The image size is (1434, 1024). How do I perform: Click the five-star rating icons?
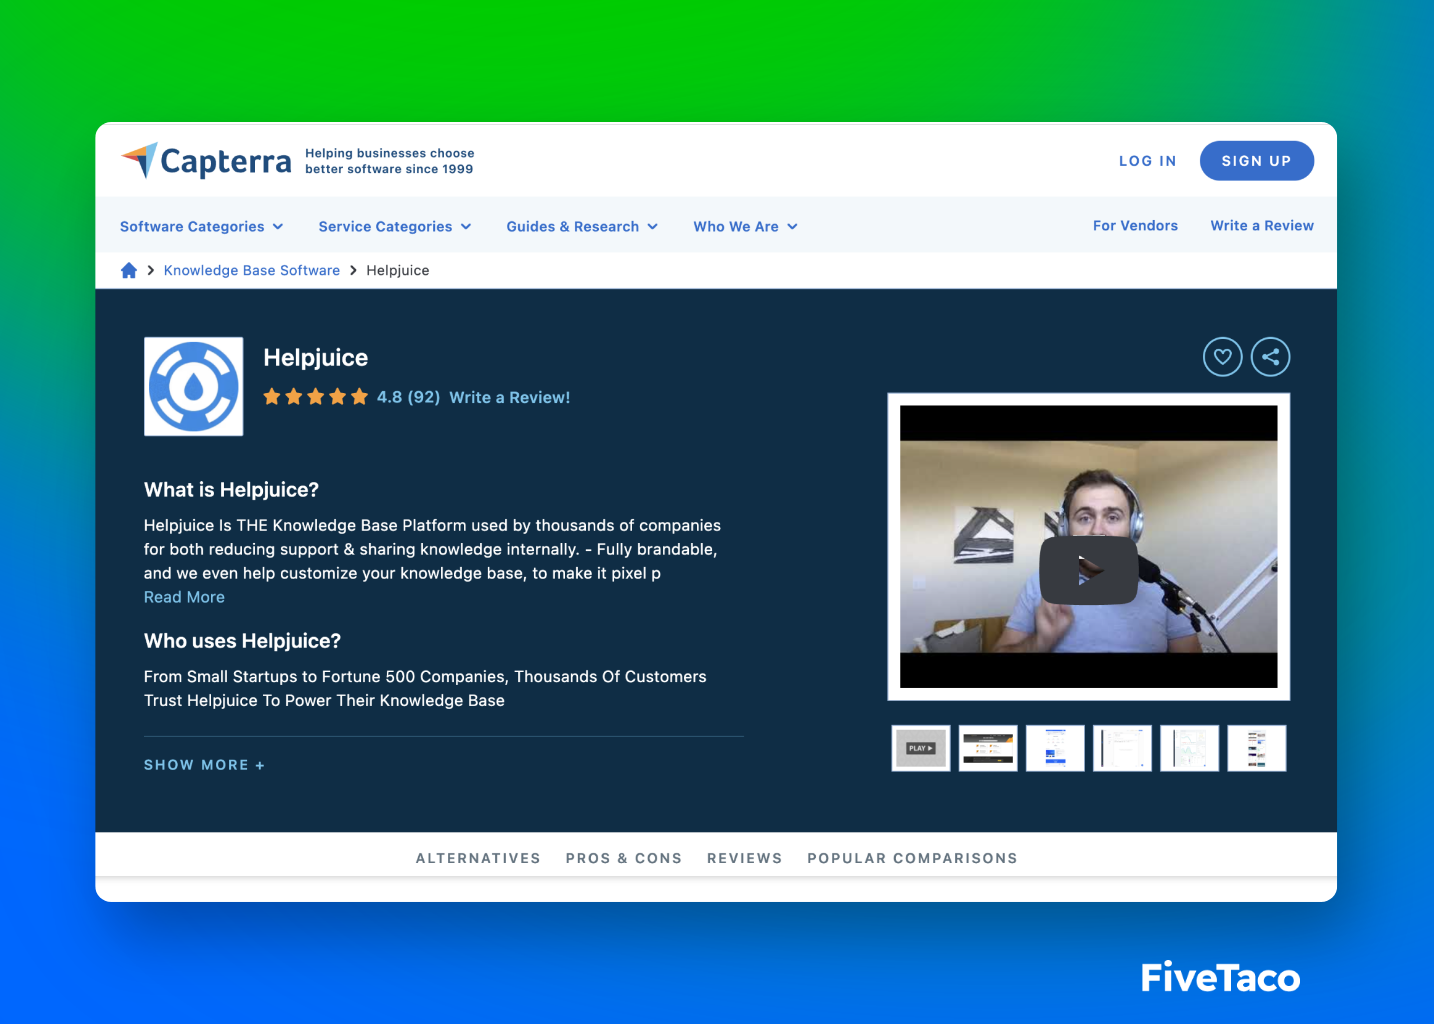pyautogui.click(x=316, y=397)
